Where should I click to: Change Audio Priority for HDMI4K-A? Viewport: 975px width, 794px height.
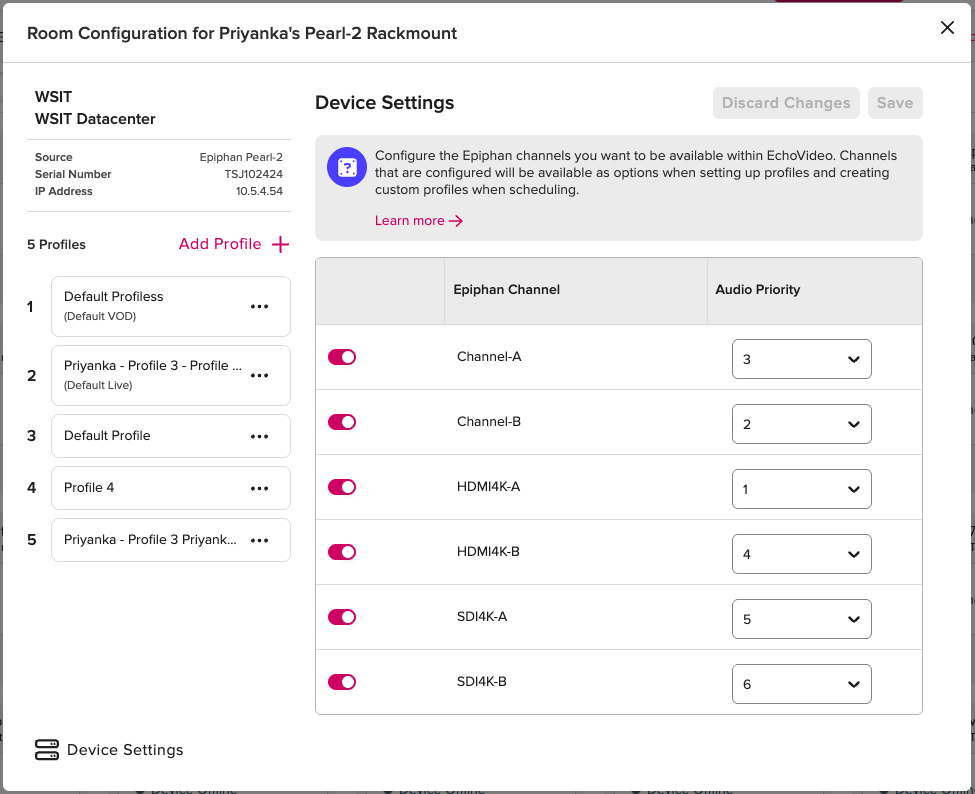[802, 489]
